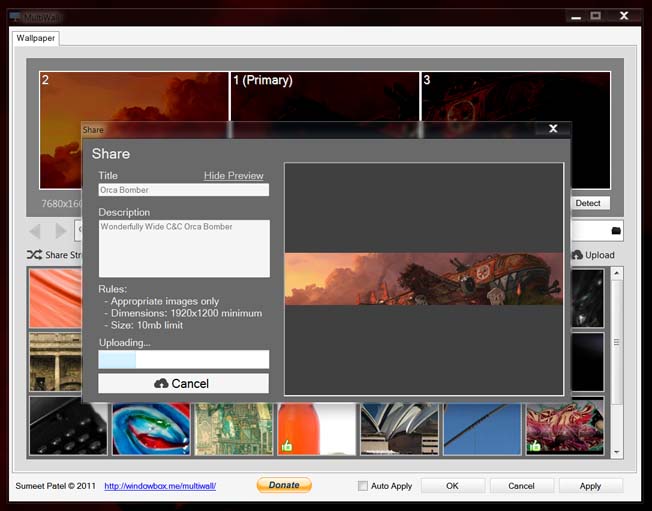Minimize the MultiWall window

(576, 17)
